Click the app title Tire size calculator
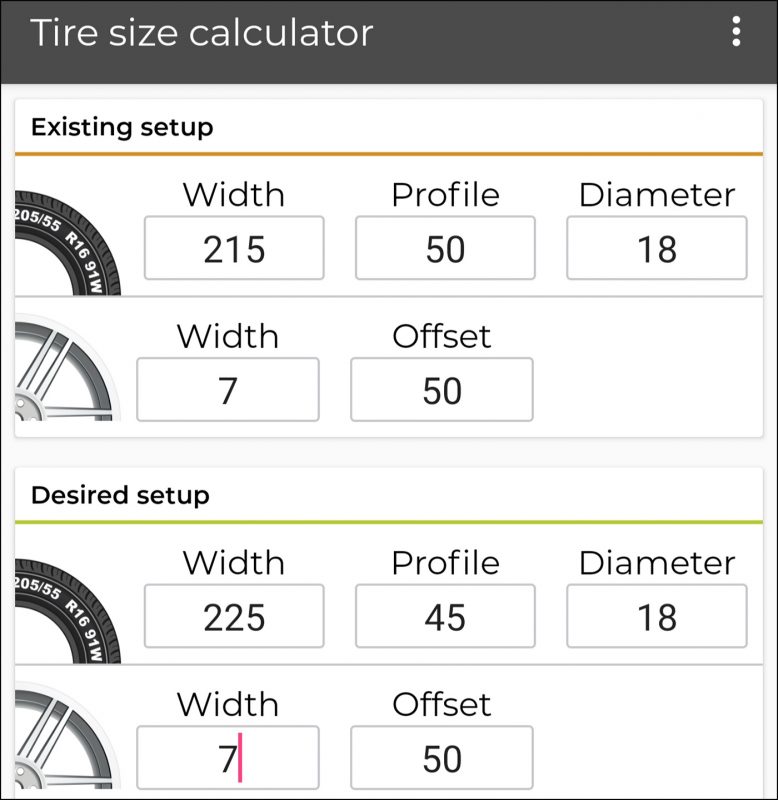The width and height of the screenshot is (778, 800). tap(204, 32)
